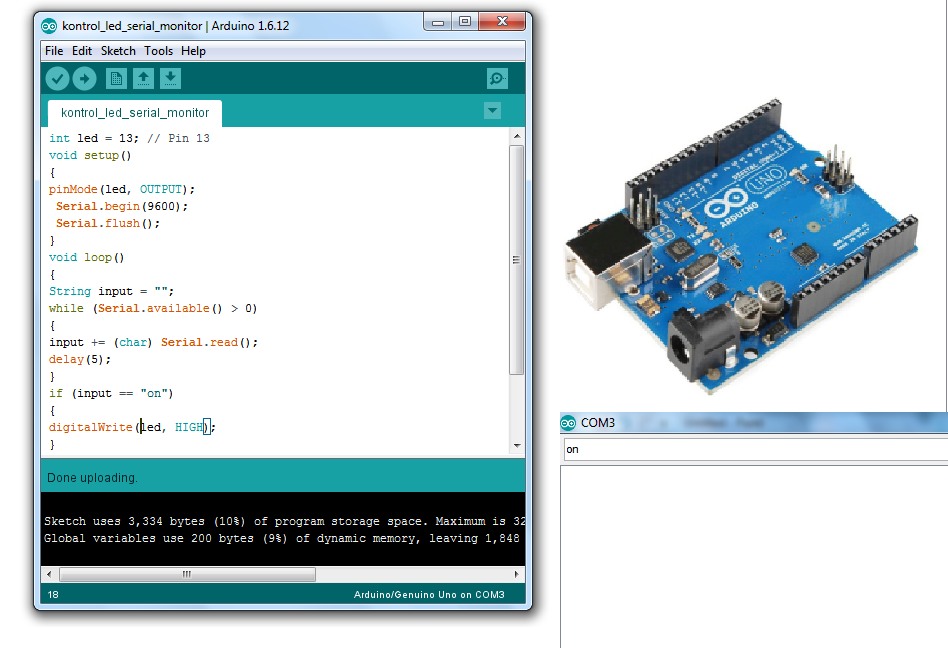Open the Edit menu
Screen dimensions: 948x648
pos(82,51)
